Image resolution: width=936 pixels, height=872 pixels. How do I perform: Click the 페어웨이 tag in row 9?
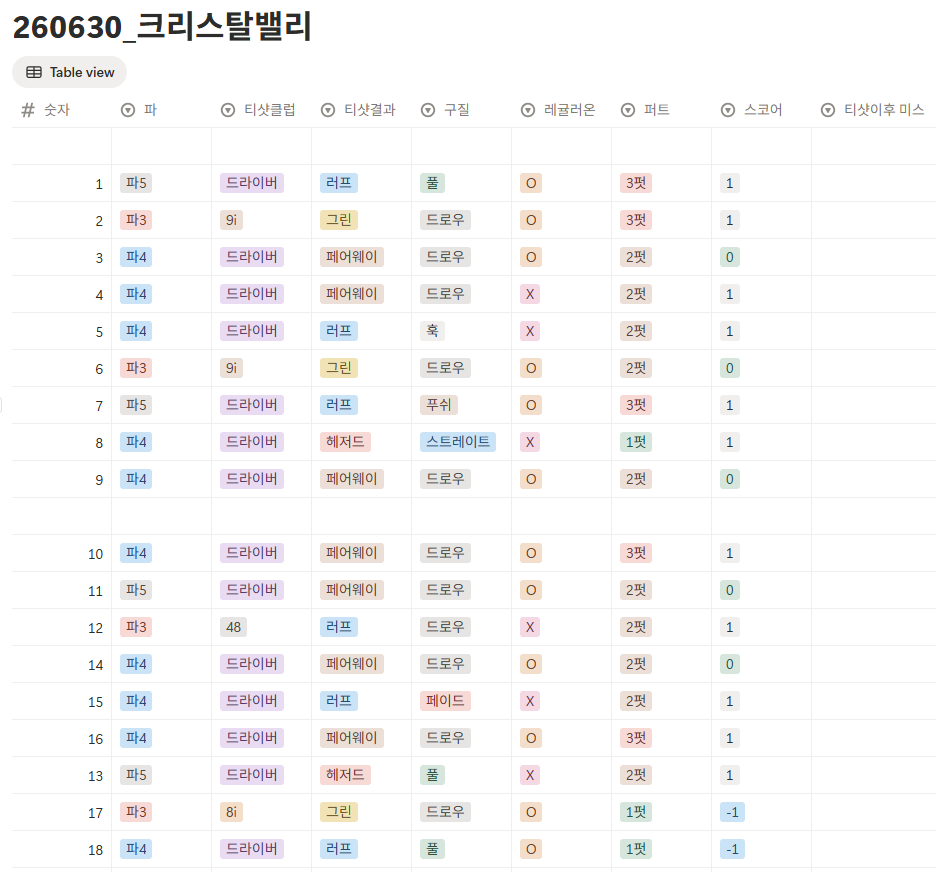click(x=352, y=479)
